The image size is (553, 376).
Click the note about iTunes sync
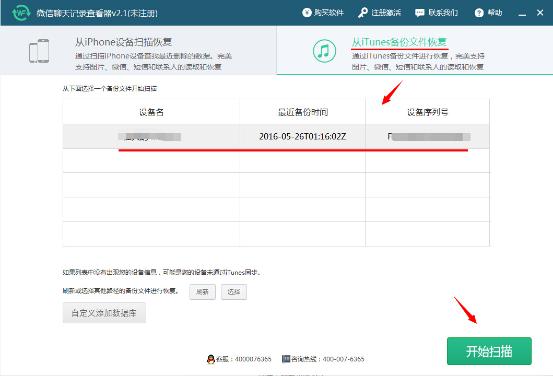coord(162,272)
